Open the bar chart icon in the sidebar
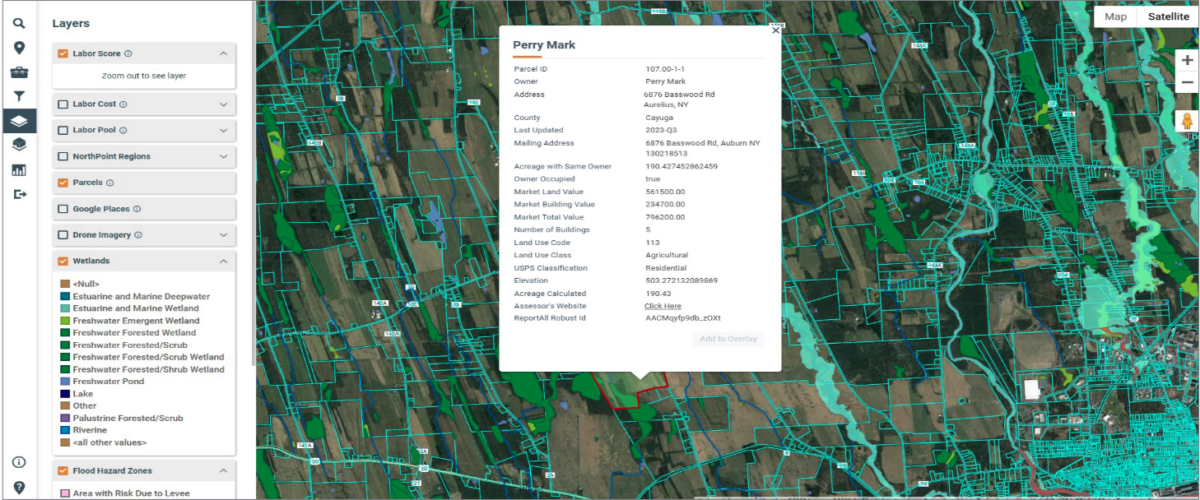Image resolution: width=1200 pixels, height=500 pixels. (x=18, y=169)
